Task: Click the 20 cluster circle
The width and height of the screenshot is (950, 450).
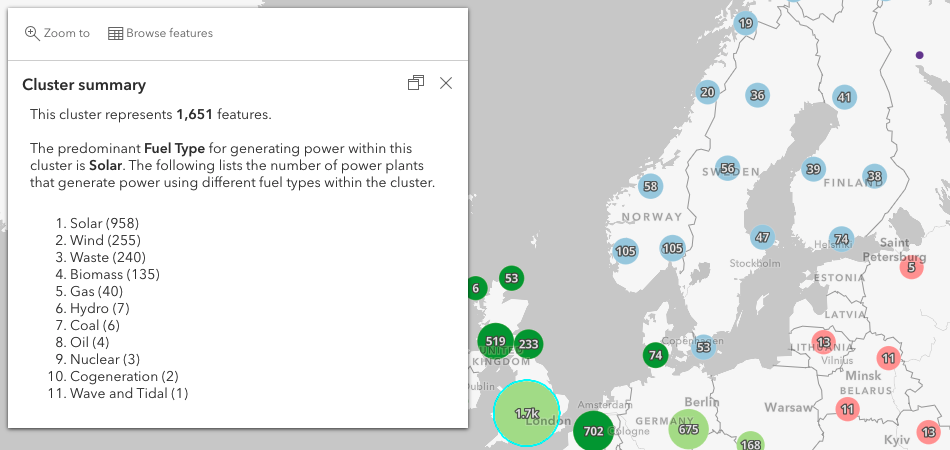Action: 708,93
